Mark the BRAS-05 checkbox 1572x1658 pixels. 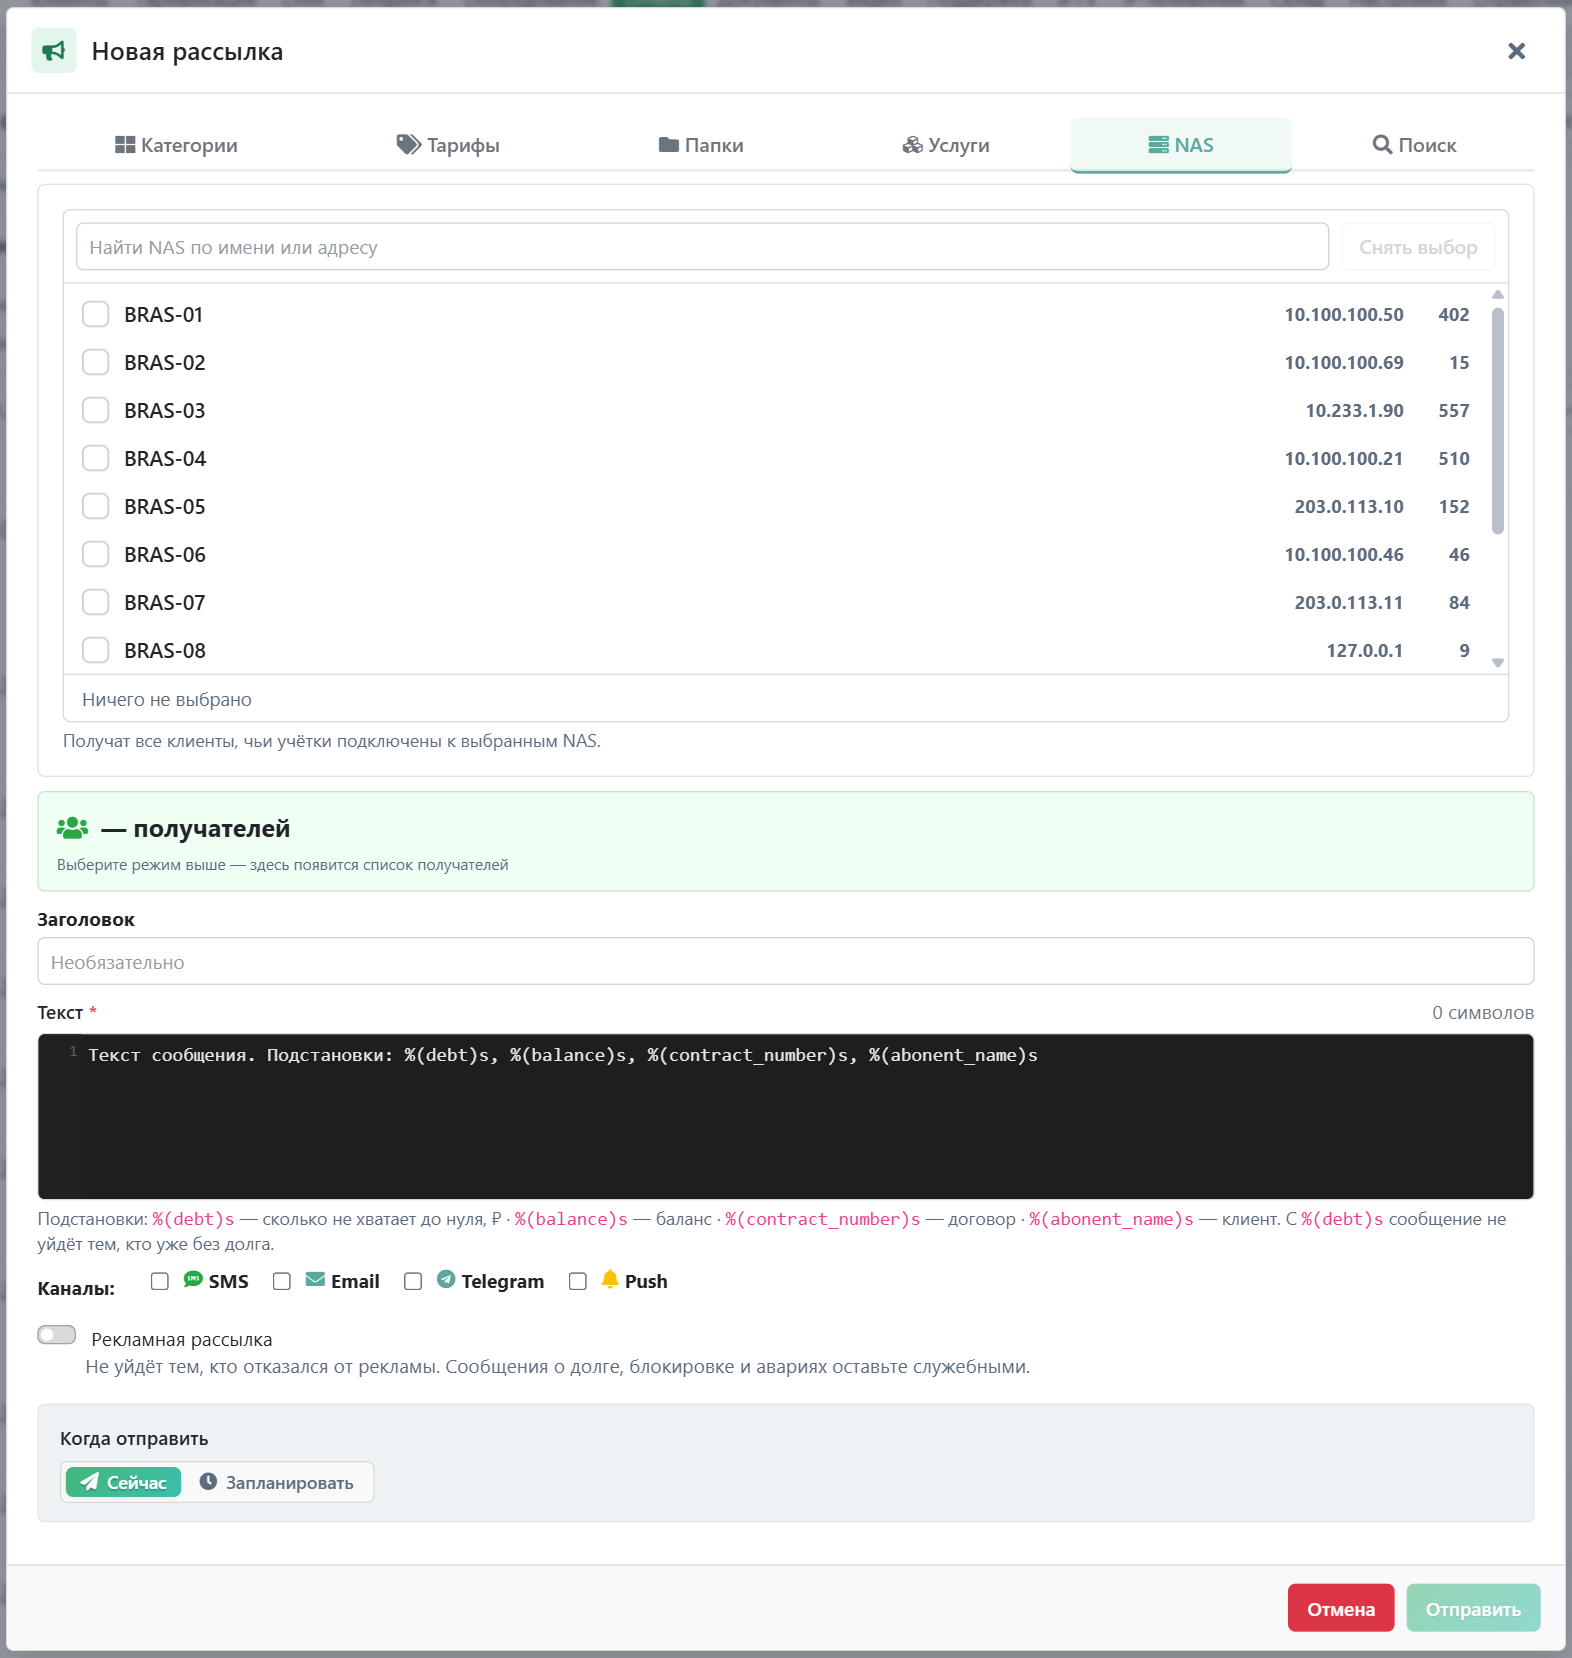(96, 506)
